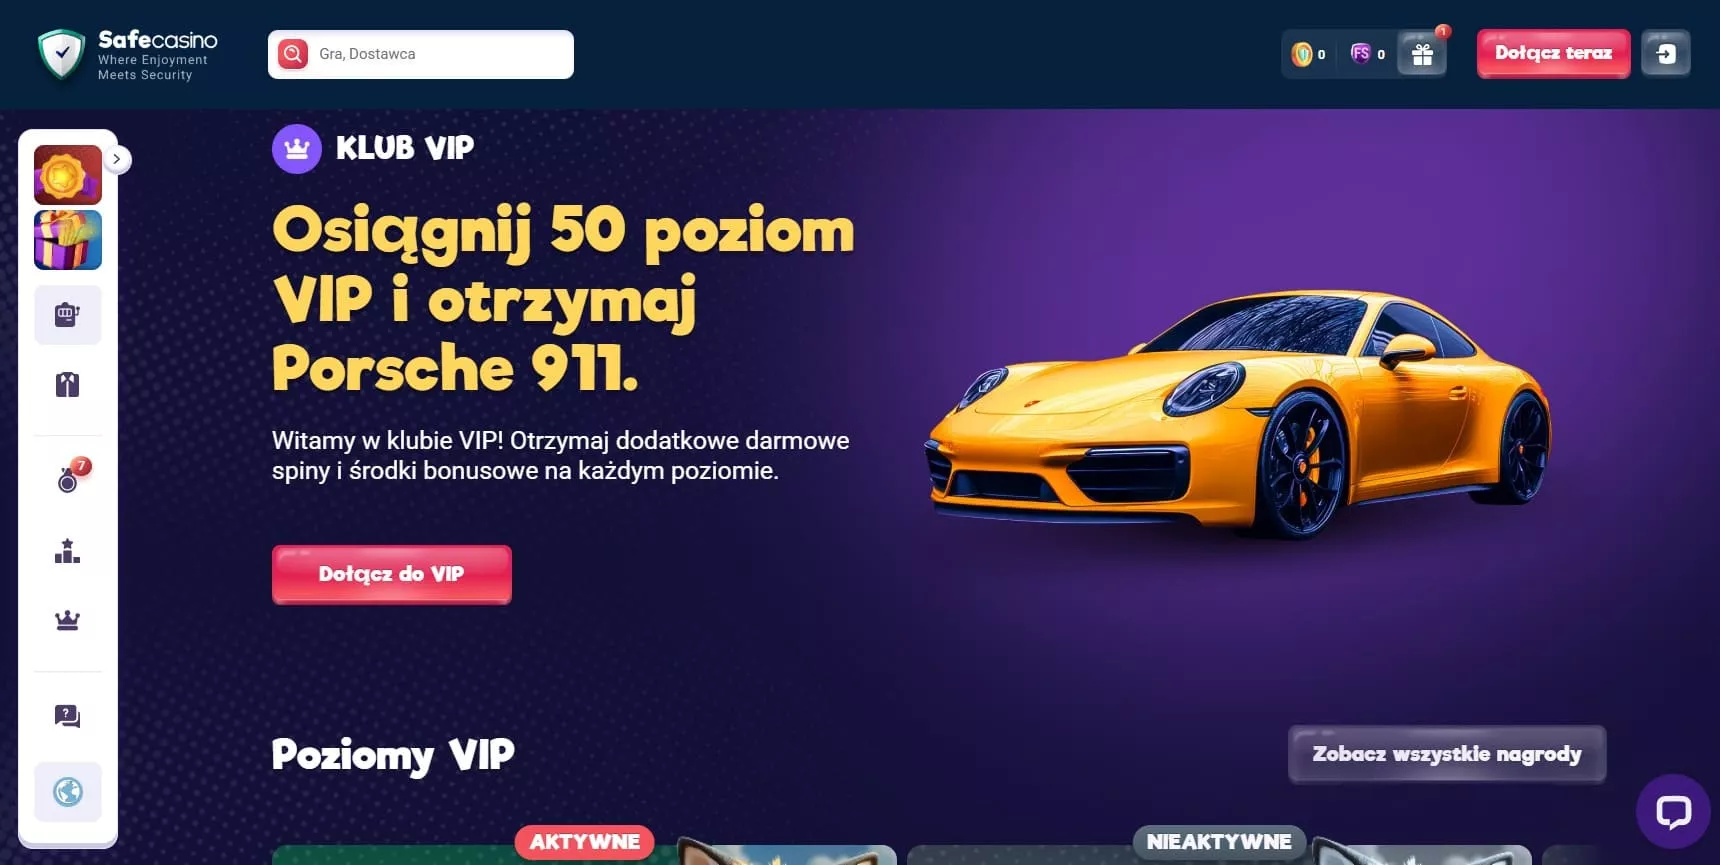Click the search field Gra, Dostawca
Viewport: 1720px width, 865px height.
(421, 54)
